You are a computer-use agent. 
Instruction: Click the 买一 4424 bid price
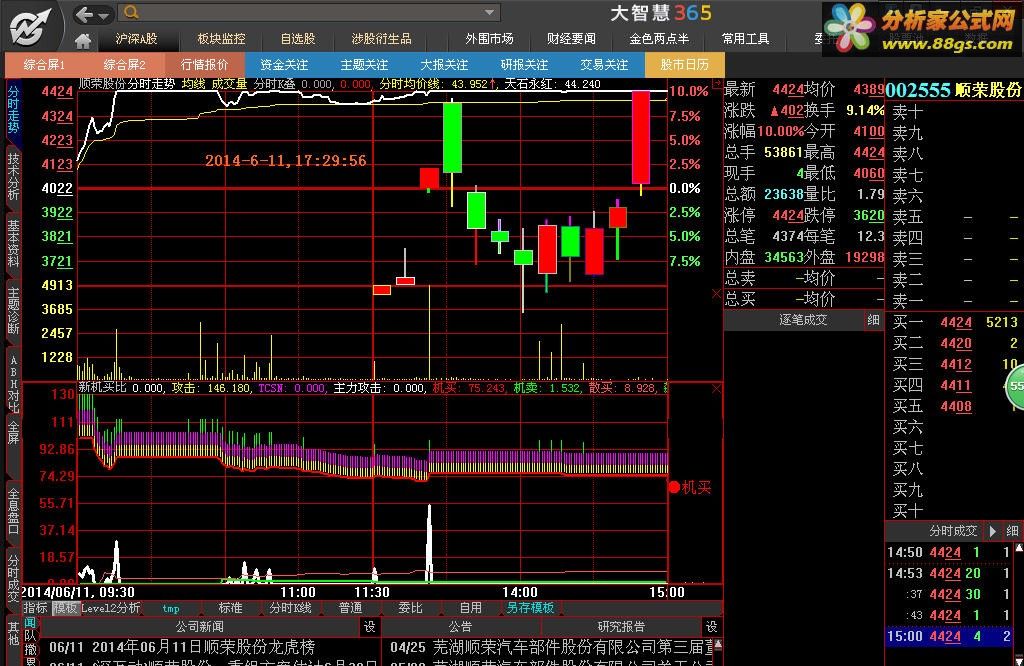956,323
